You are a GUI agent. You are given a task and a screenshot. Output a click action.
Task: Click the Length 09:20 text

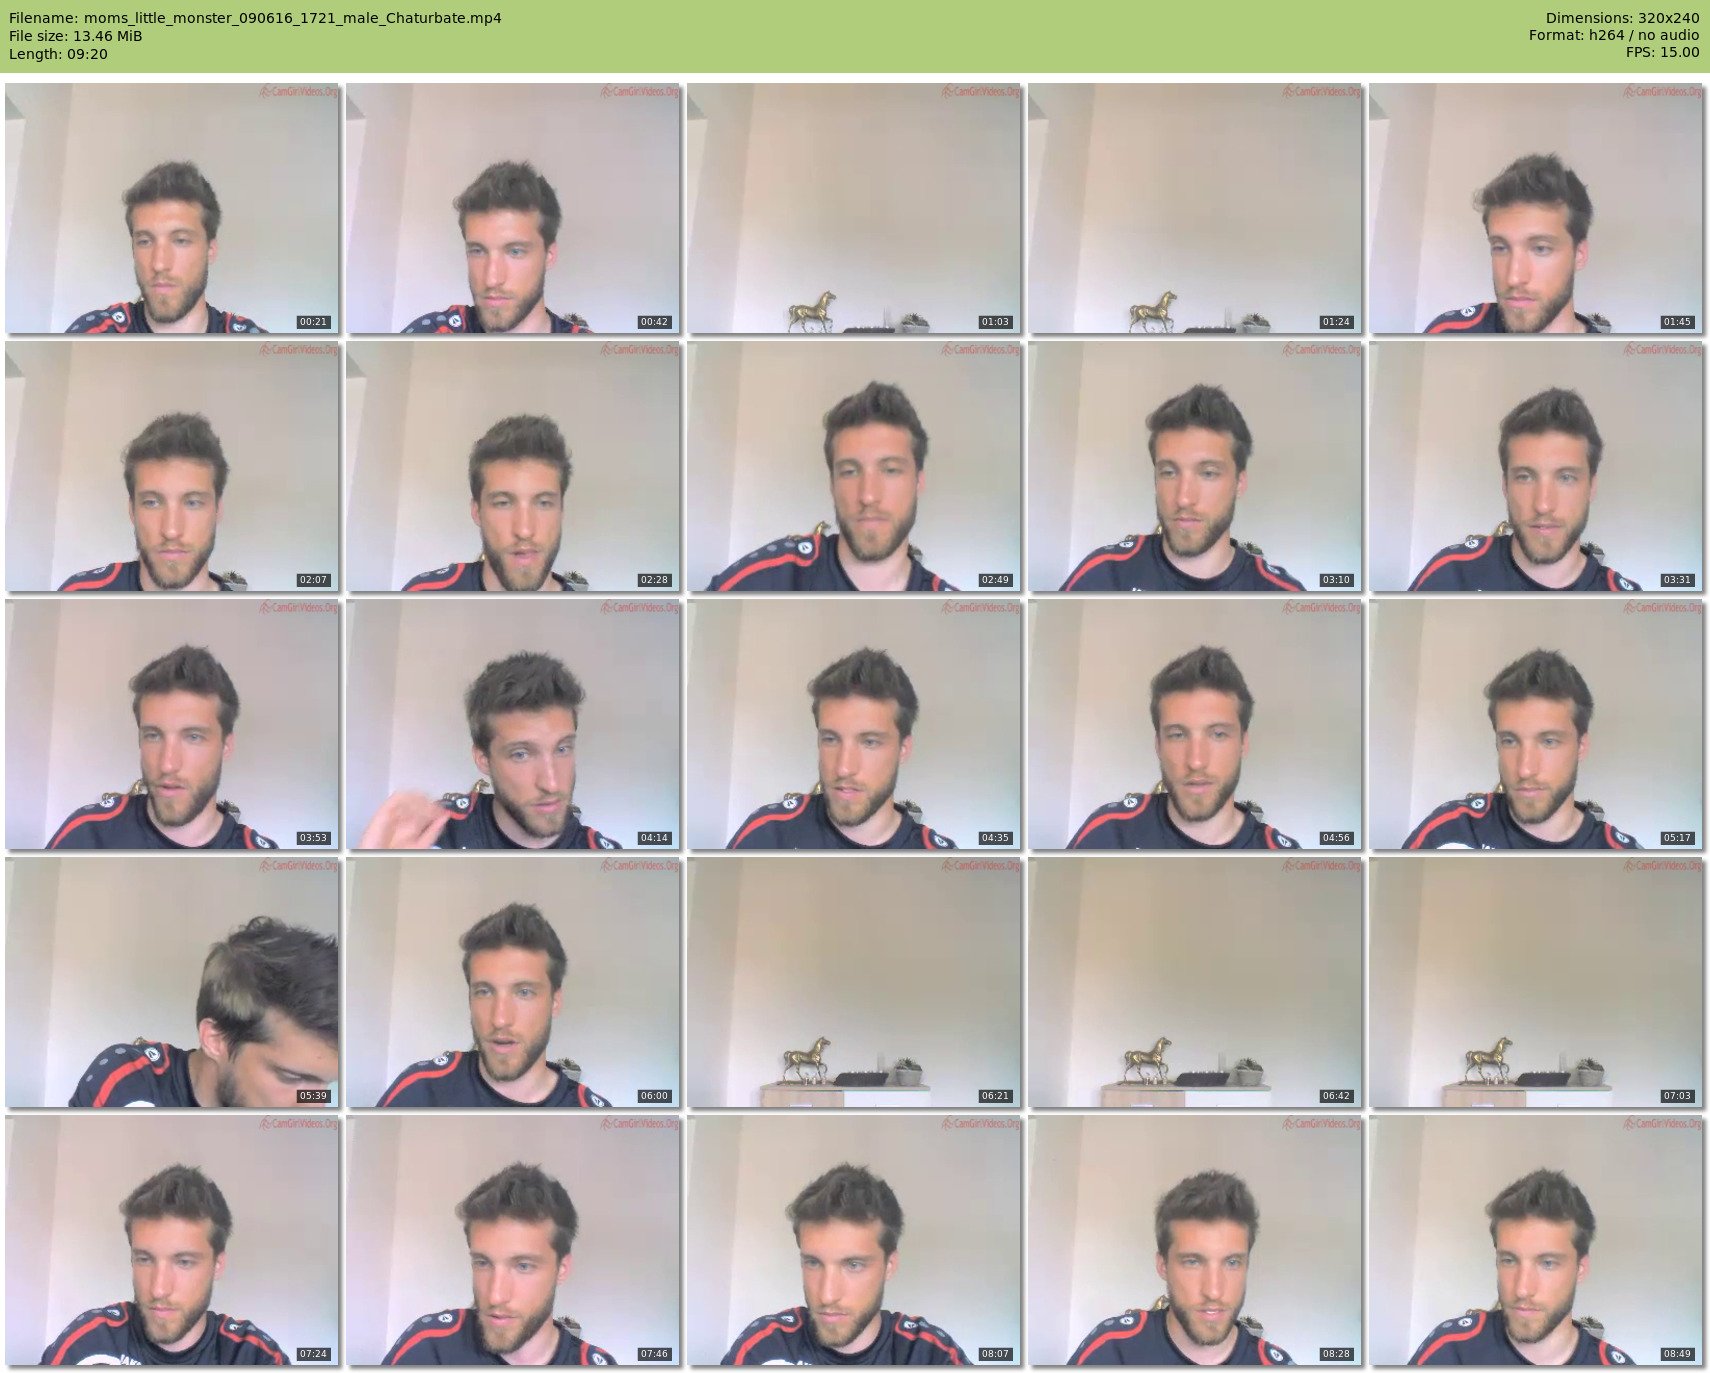pos(58,54)
